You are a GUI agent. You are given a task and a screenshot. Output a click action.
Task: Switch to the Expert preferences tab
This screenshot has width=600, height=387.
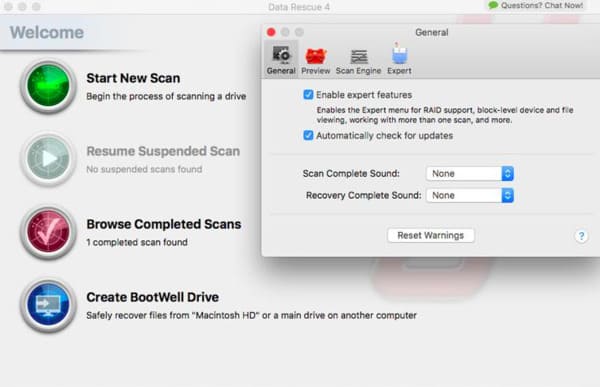coord(399,59)
